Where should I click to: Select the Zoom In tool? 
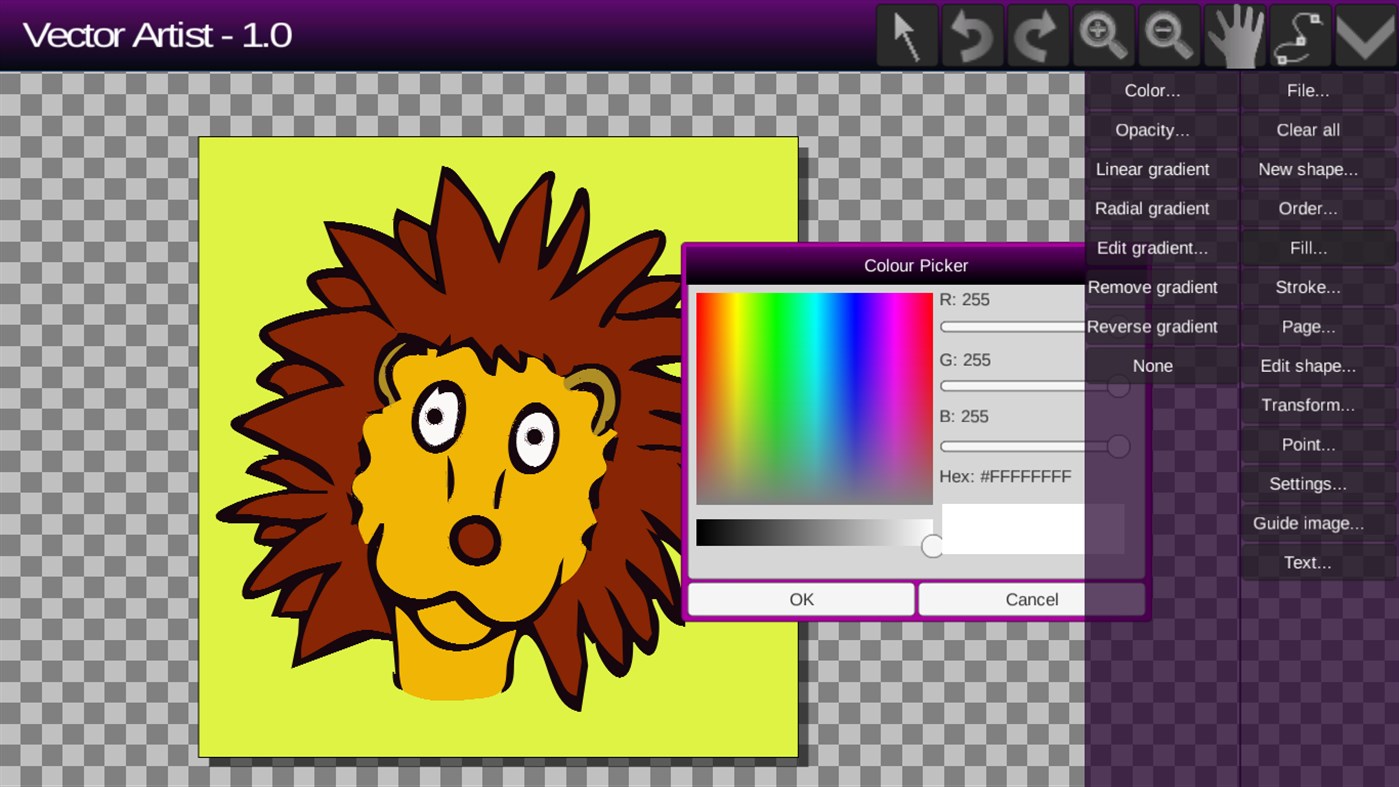[x=1103, y=35]
